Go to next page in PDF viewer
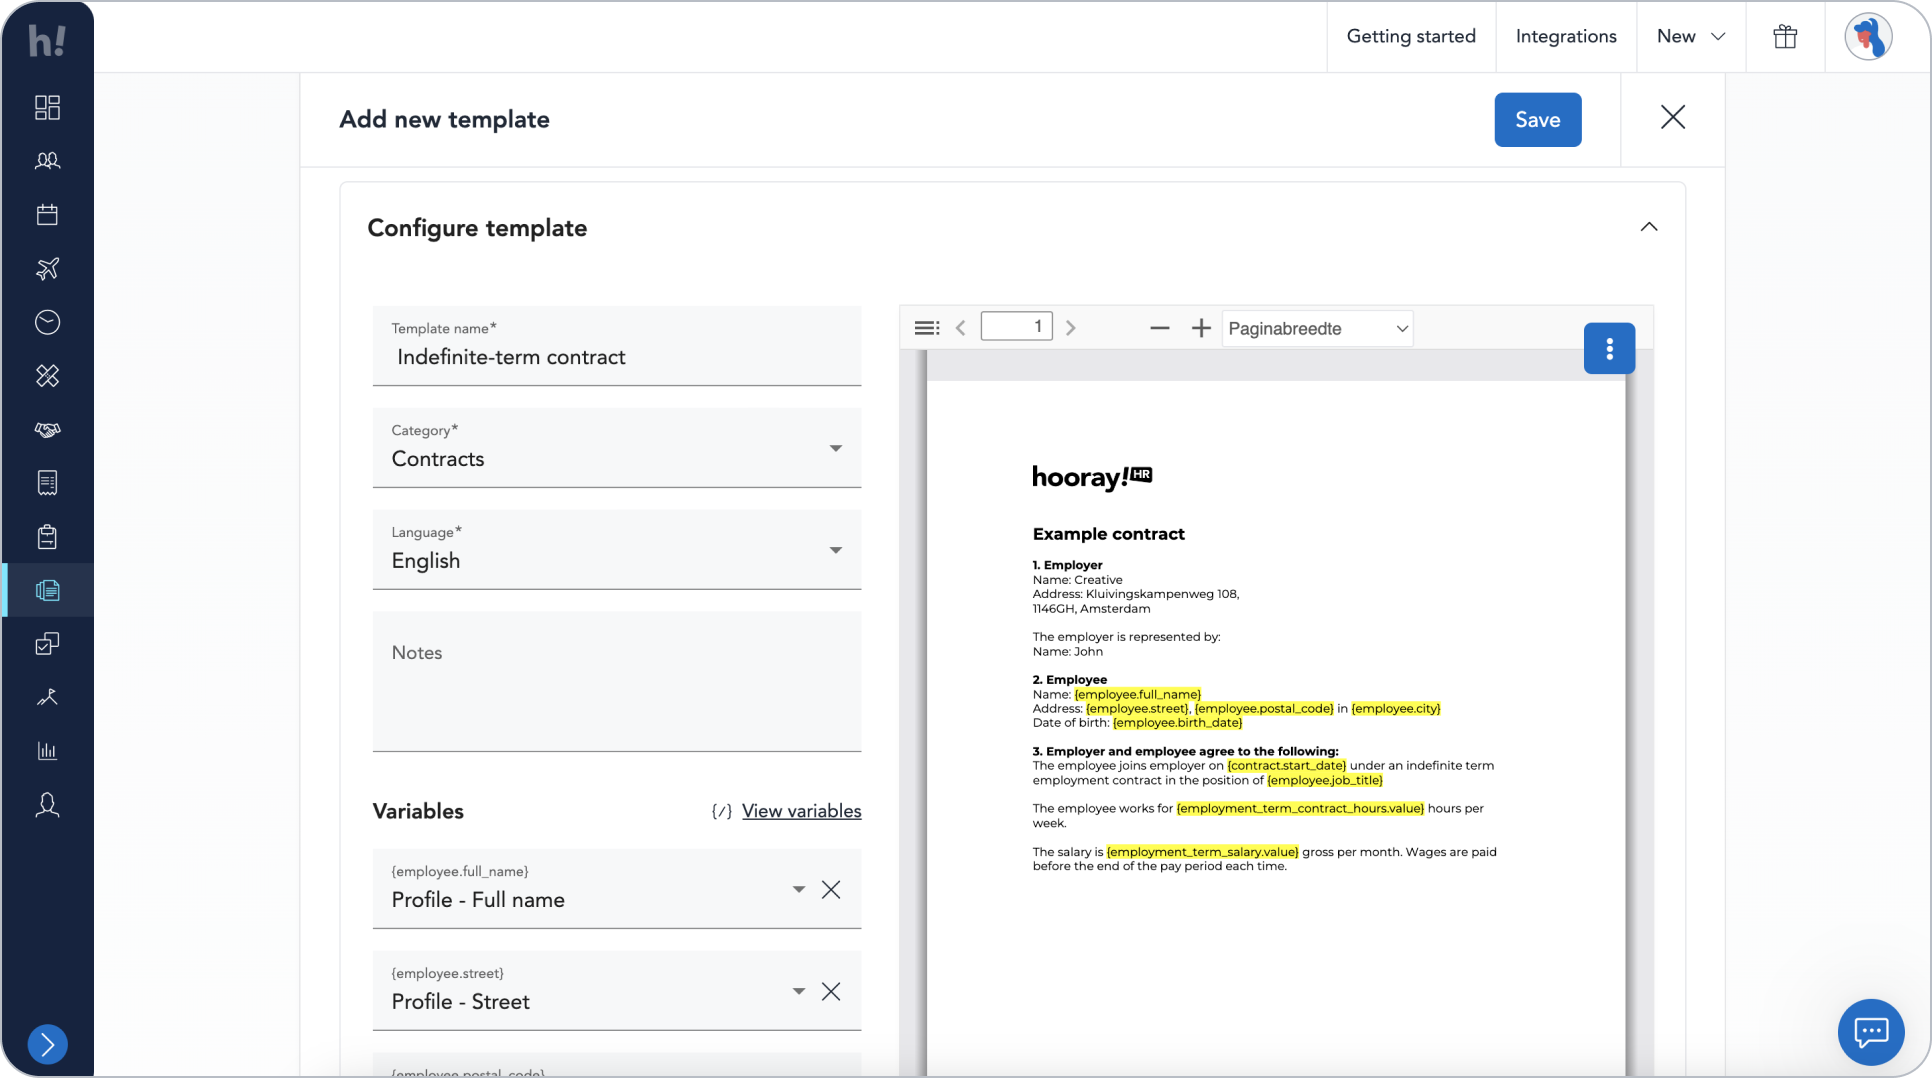 [x=1071, y=328]
